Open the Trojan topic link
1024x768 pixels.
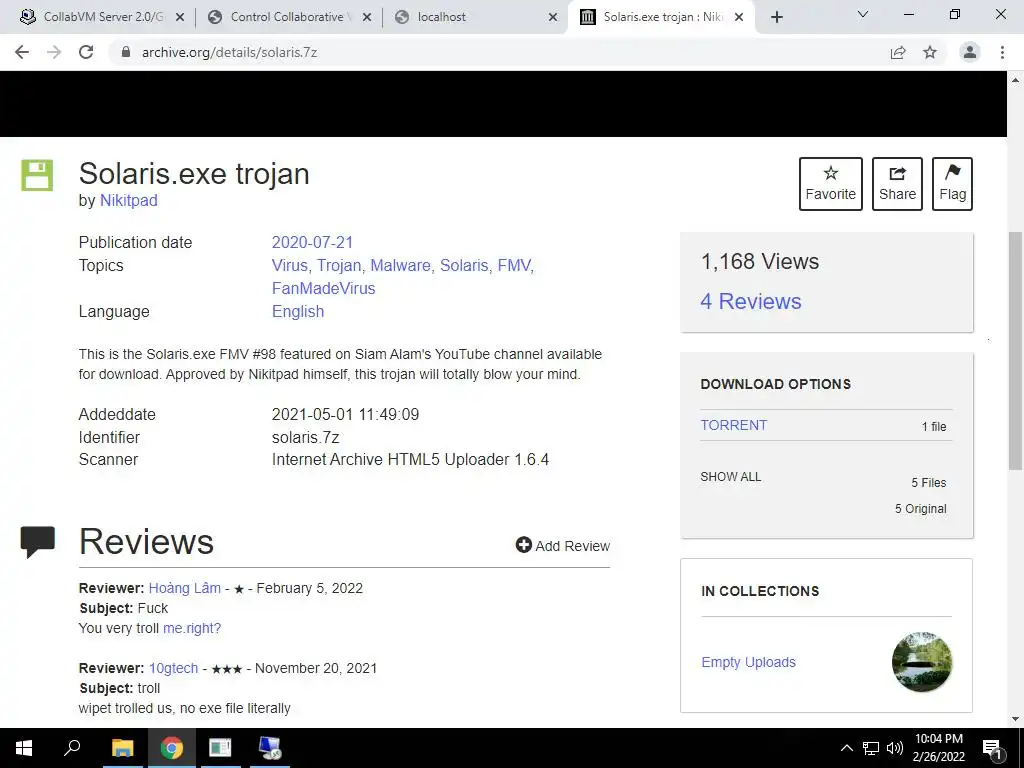339,265
